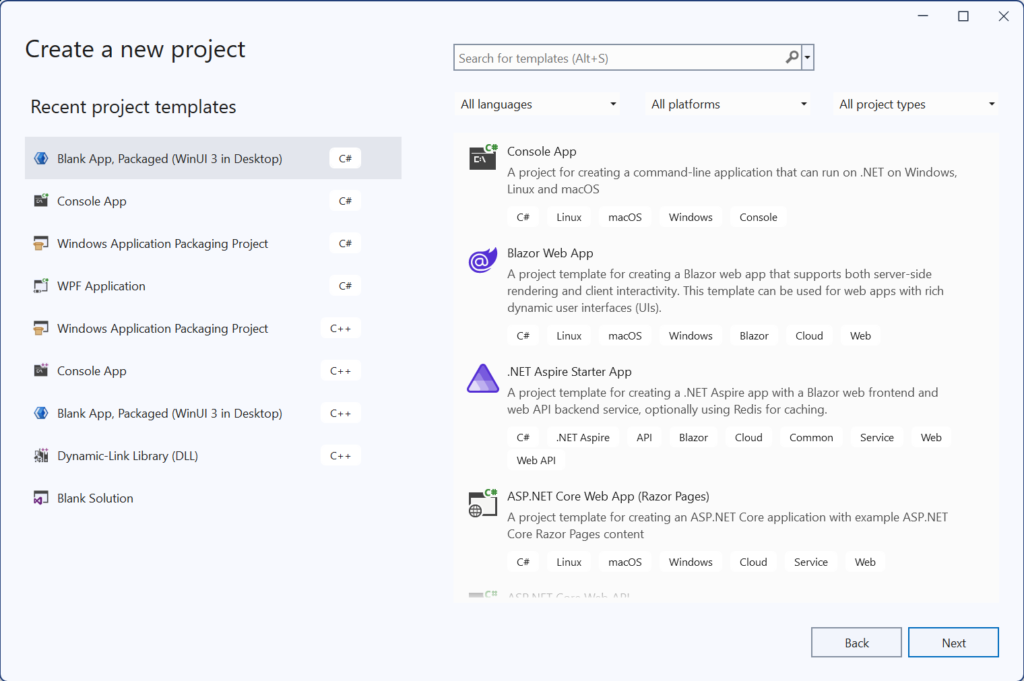
Task: Click the Service tag under ASP.NET Core Web App
Action: (810, 562)
